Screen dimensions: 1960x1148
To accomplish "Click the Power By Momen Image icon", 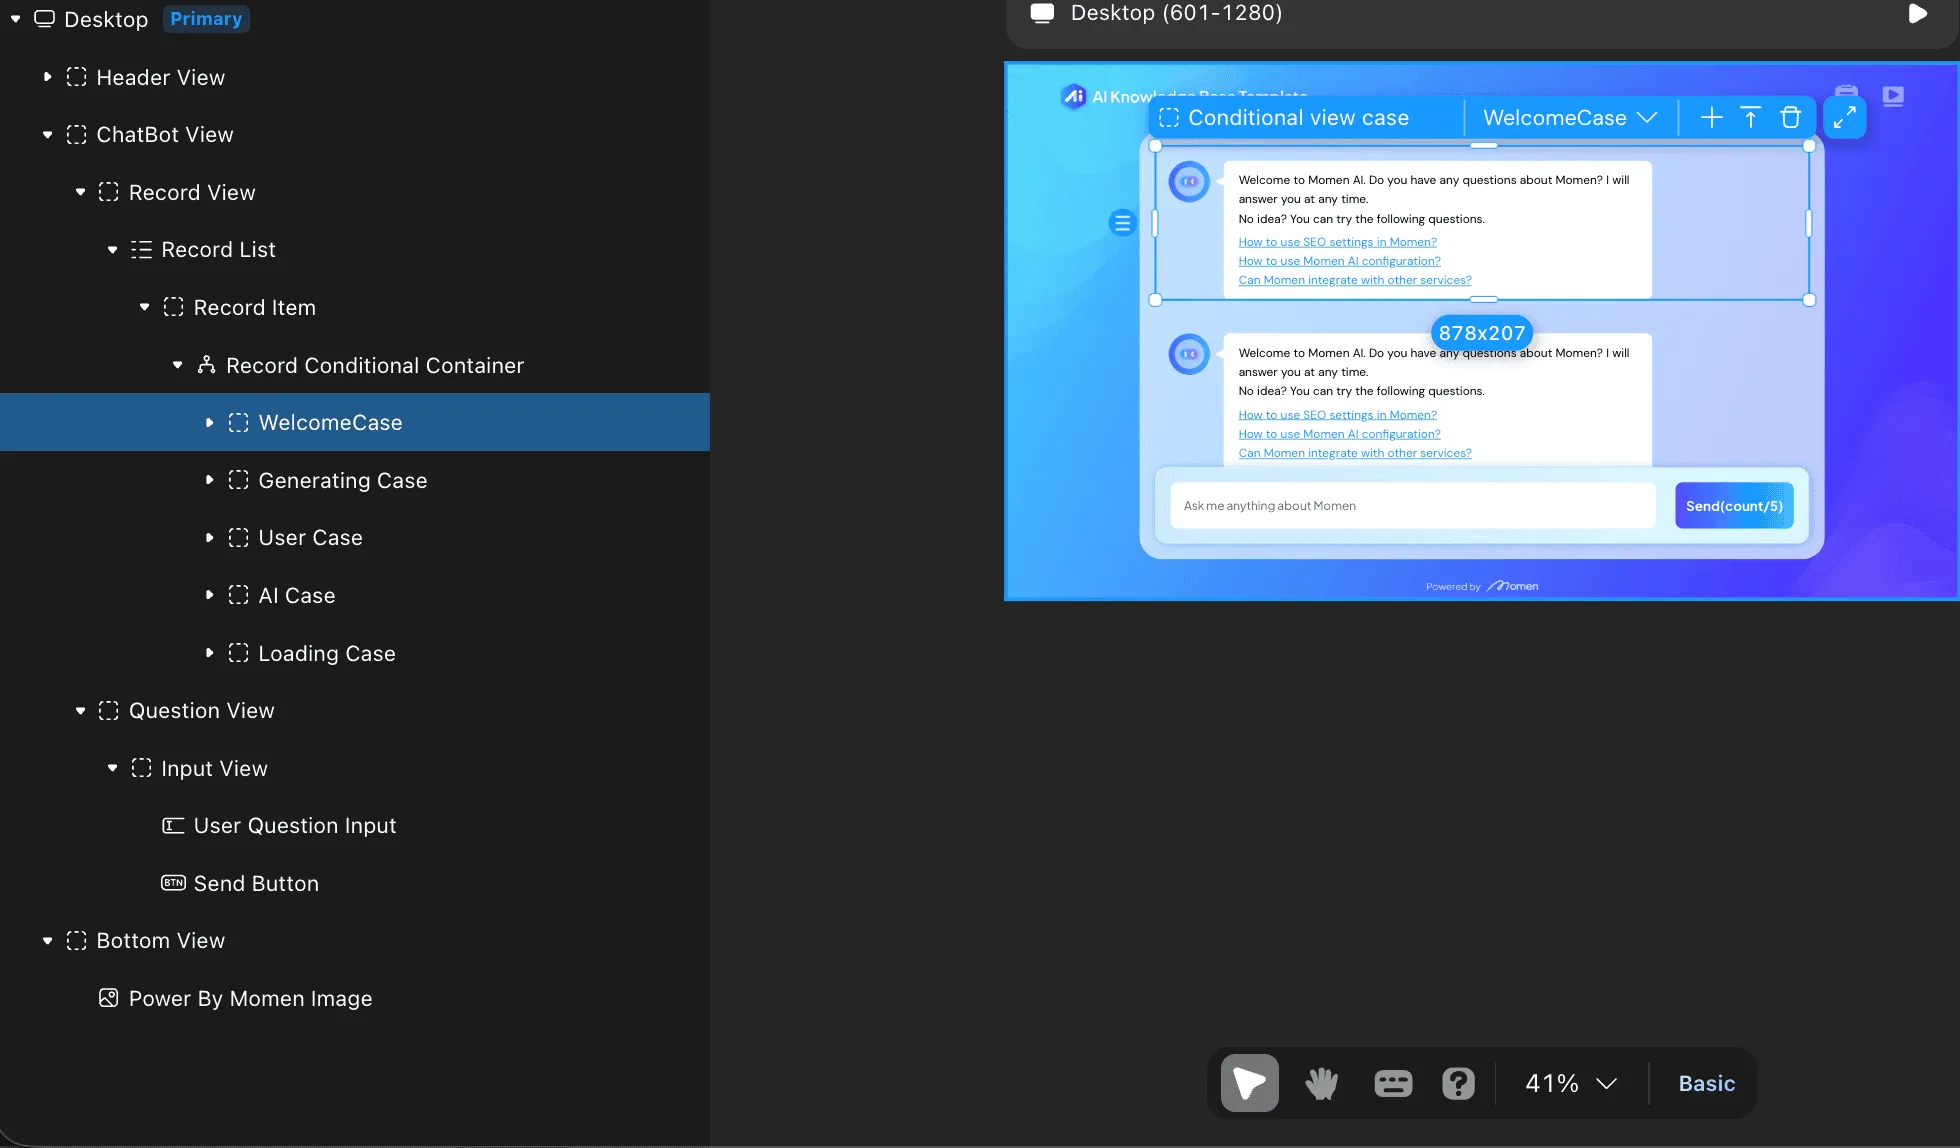I will [108, 998].
